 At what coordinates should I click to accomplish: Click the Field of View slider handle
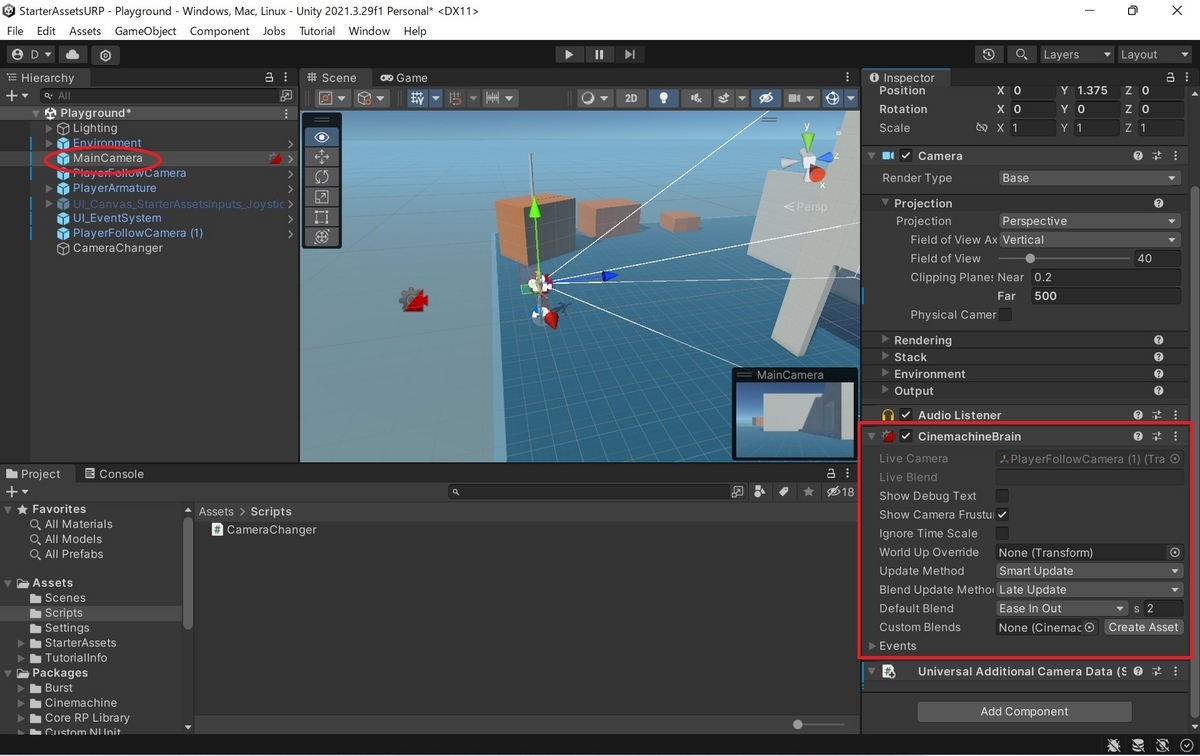1030,258
